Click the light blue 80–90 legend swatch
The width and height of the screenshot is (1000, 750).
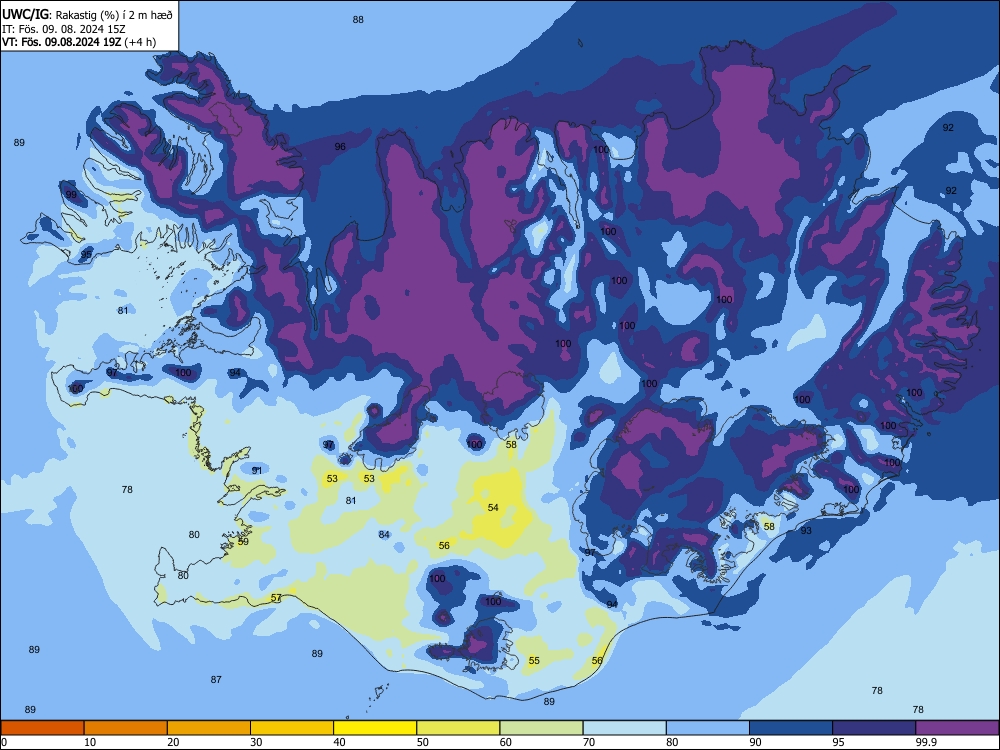708,728
